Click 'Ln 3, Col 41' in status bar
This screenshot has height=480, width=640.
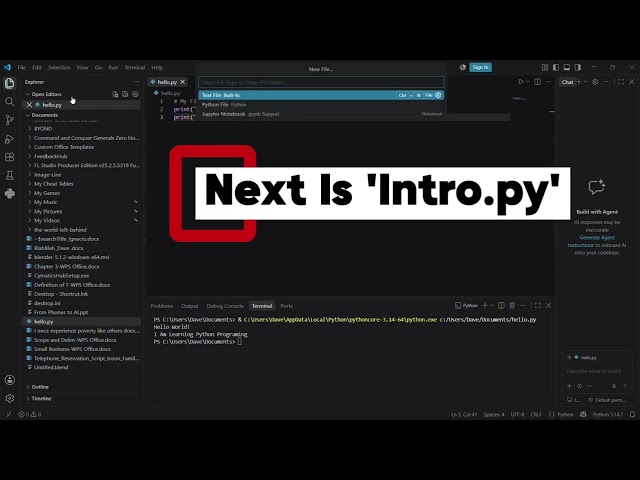point(464,414)
